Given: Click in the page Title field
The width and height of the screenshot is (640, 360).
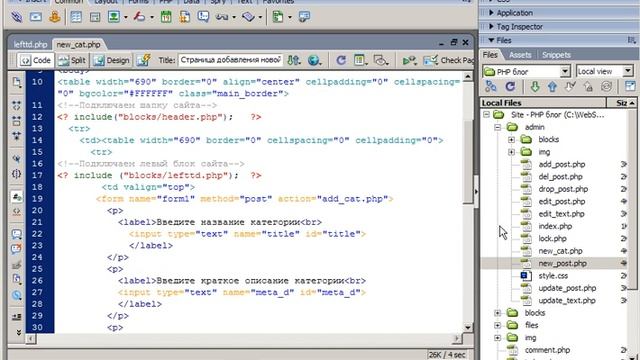Looking at the screenshot, I should point(231,60).
